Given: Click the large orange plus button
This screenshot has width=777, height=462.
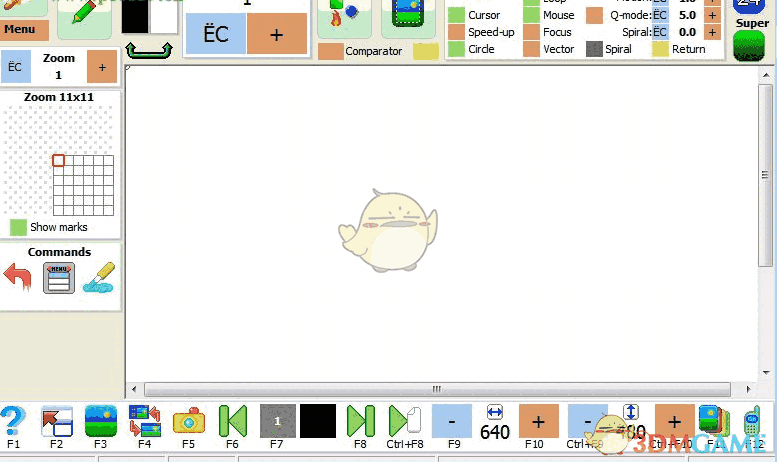Looking at the screenshot, I should pos(277,34).
